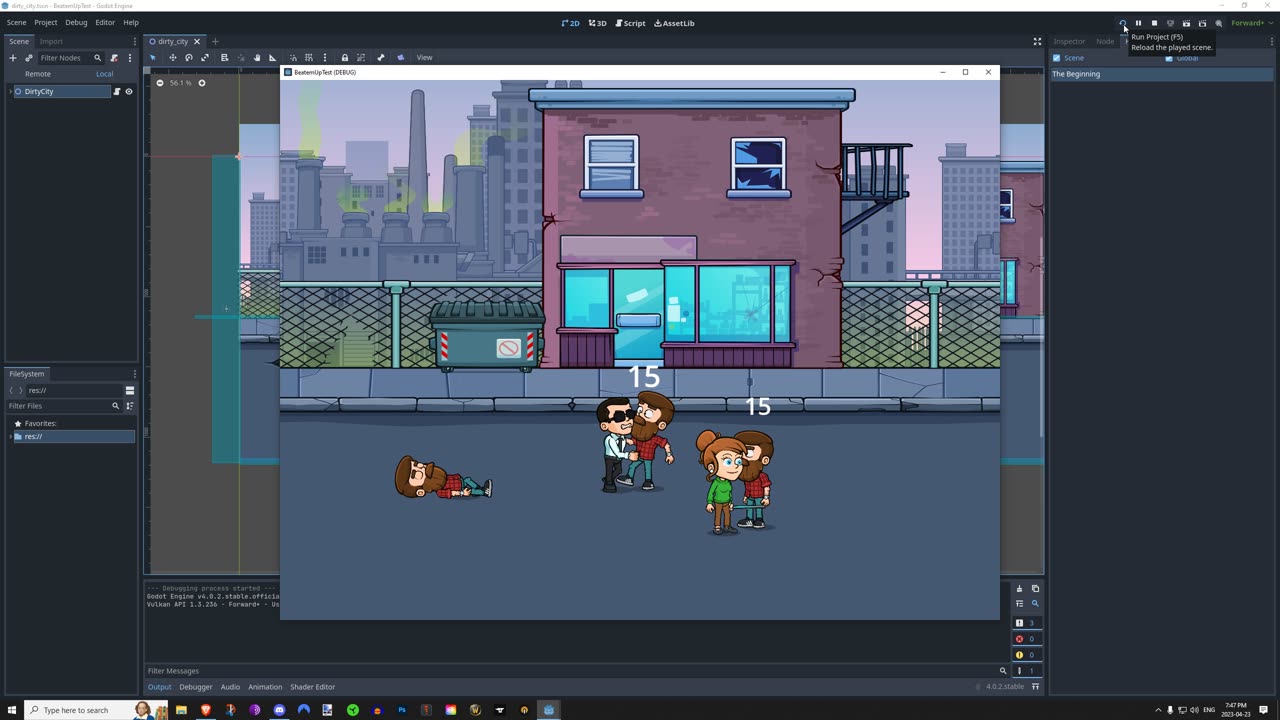Open the Movie Maker mode icon
This screenshot has height=720, width=1280.
tap(1218, 23)
